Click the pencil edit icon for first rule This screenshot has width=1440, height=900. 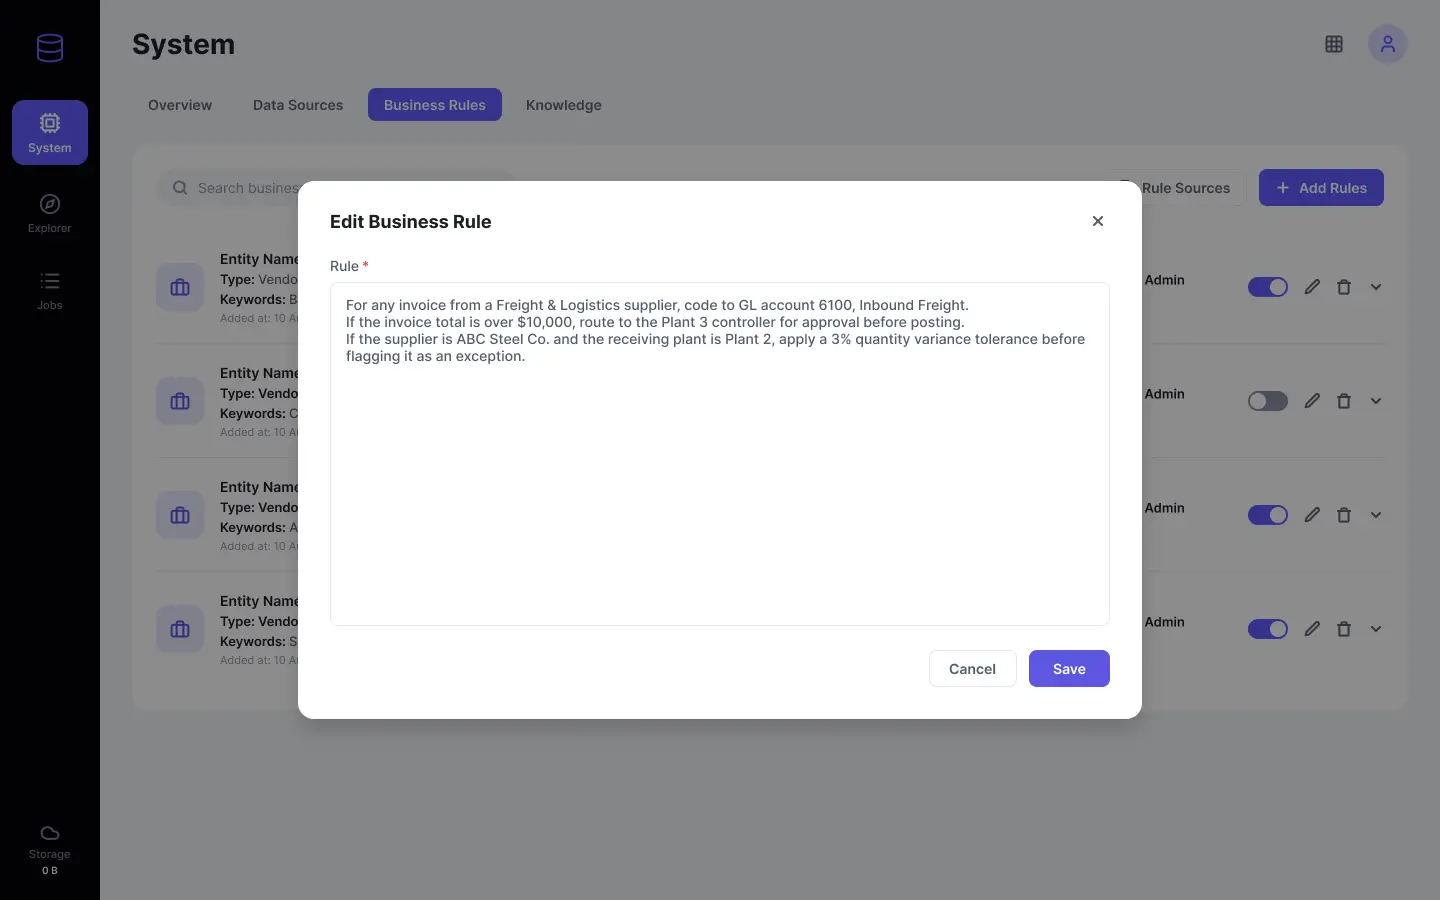pyautogui.click(x=1312, y=287)
